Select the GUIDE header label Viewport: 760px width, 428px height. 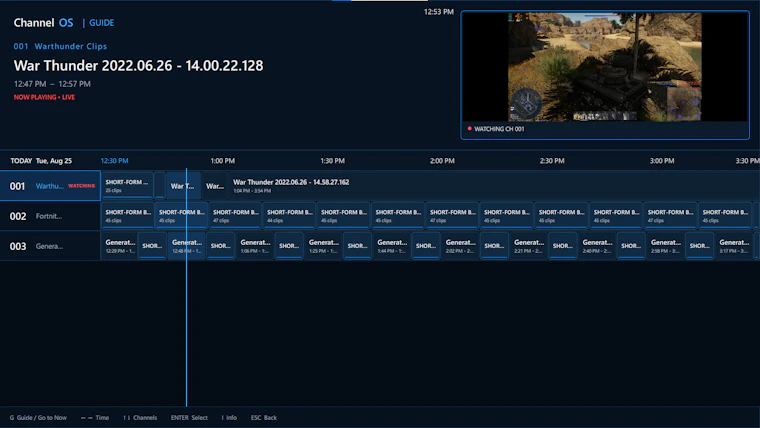point(102,23)
